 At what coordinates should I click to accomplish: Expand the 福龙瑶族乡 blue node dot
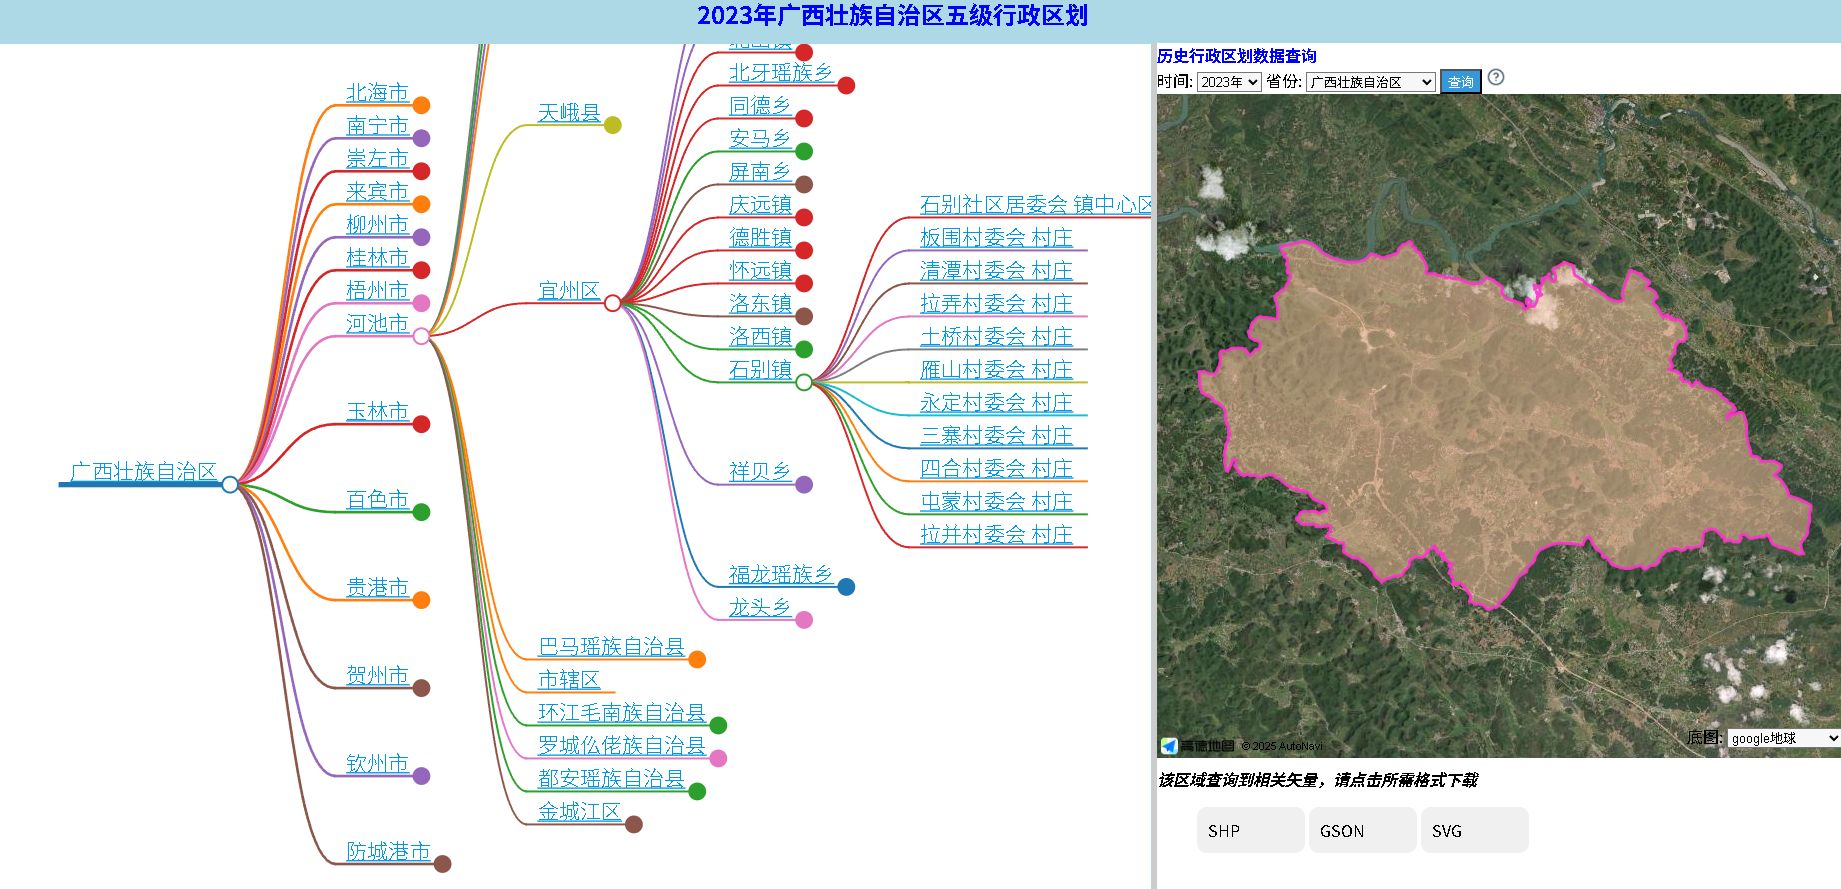coord(846,587)
